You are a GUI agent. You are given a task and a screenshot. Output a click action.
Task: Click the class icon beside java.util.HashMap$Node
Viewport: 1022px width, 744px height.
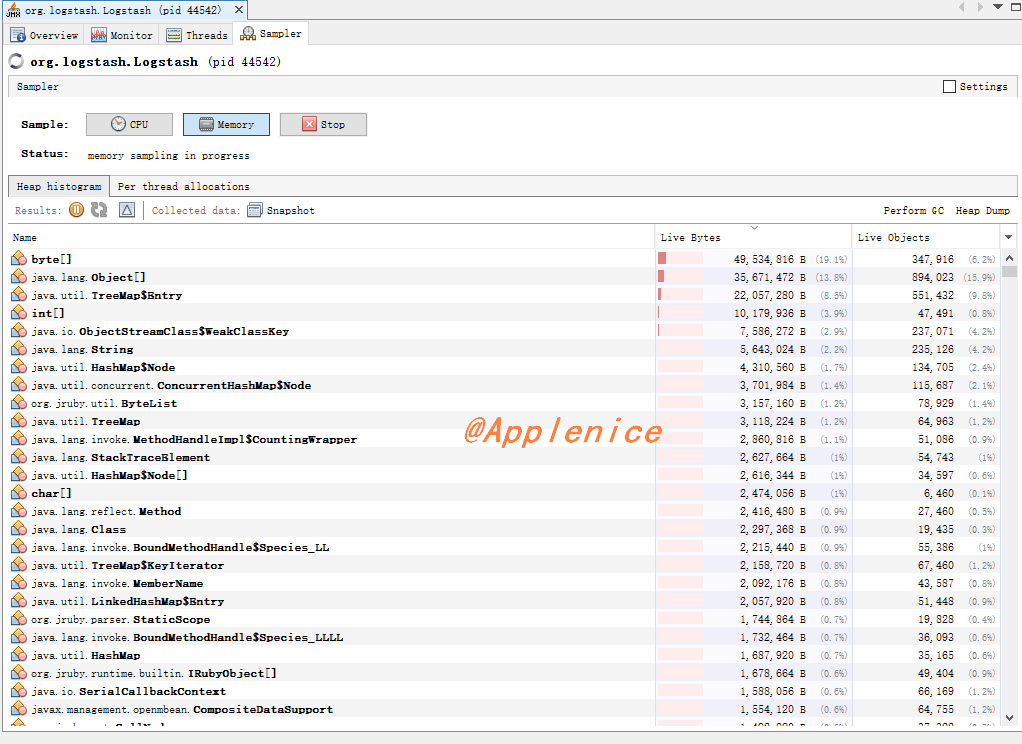(19, 367)
